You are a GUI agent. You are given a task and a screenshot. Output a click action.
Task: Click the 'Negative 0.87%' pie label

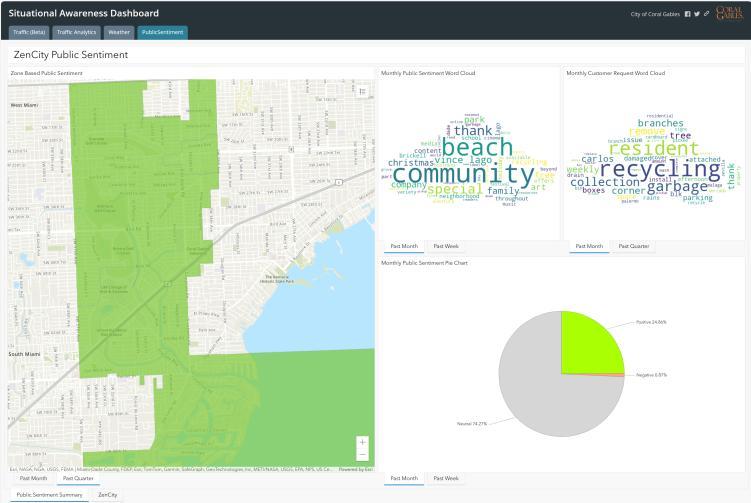click(651, 375)
